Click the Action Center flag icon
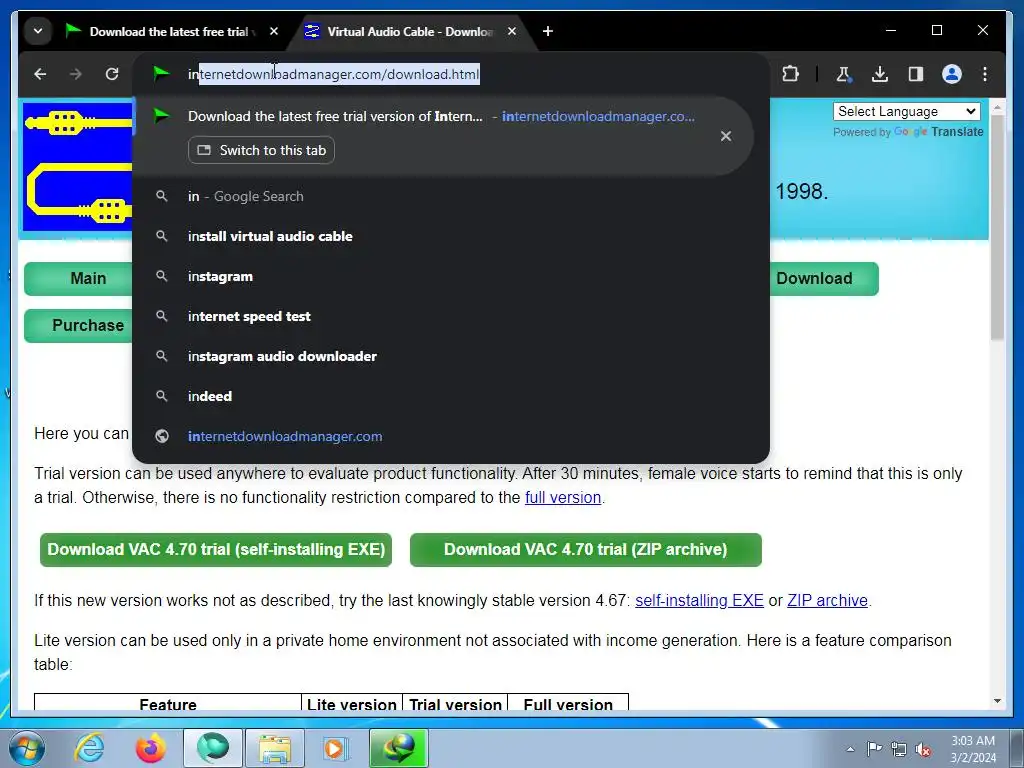1024x768 pixels. pyautogui.click(x=874, y=748)
